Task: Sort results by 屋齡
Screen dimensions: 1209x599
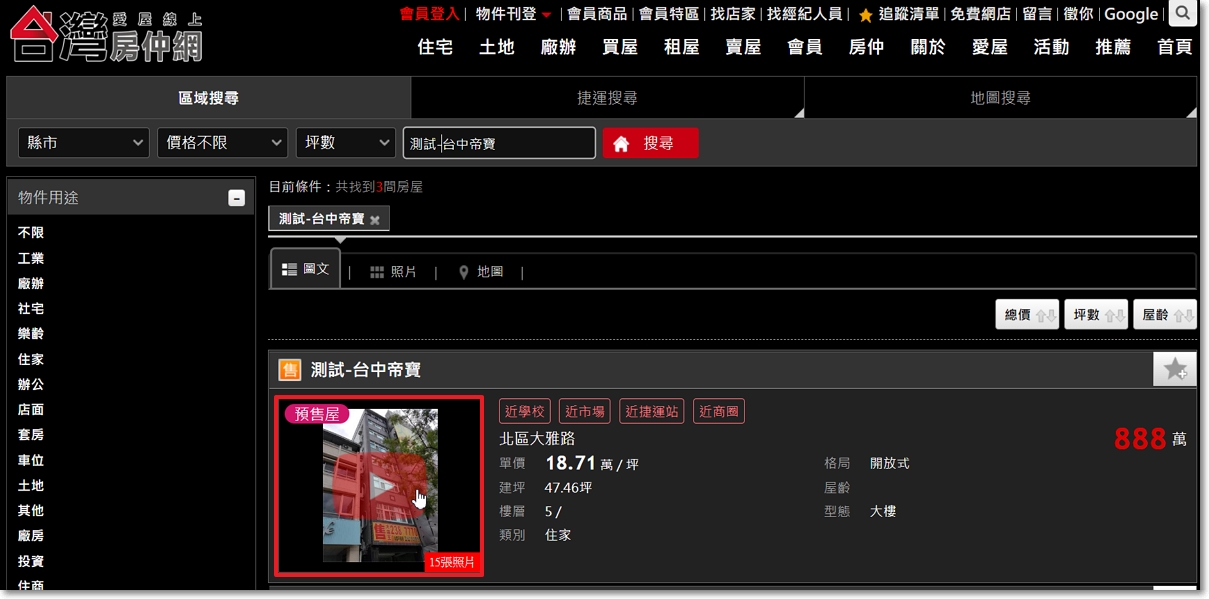Action: pyautogui.click(x=1165, y=315)
